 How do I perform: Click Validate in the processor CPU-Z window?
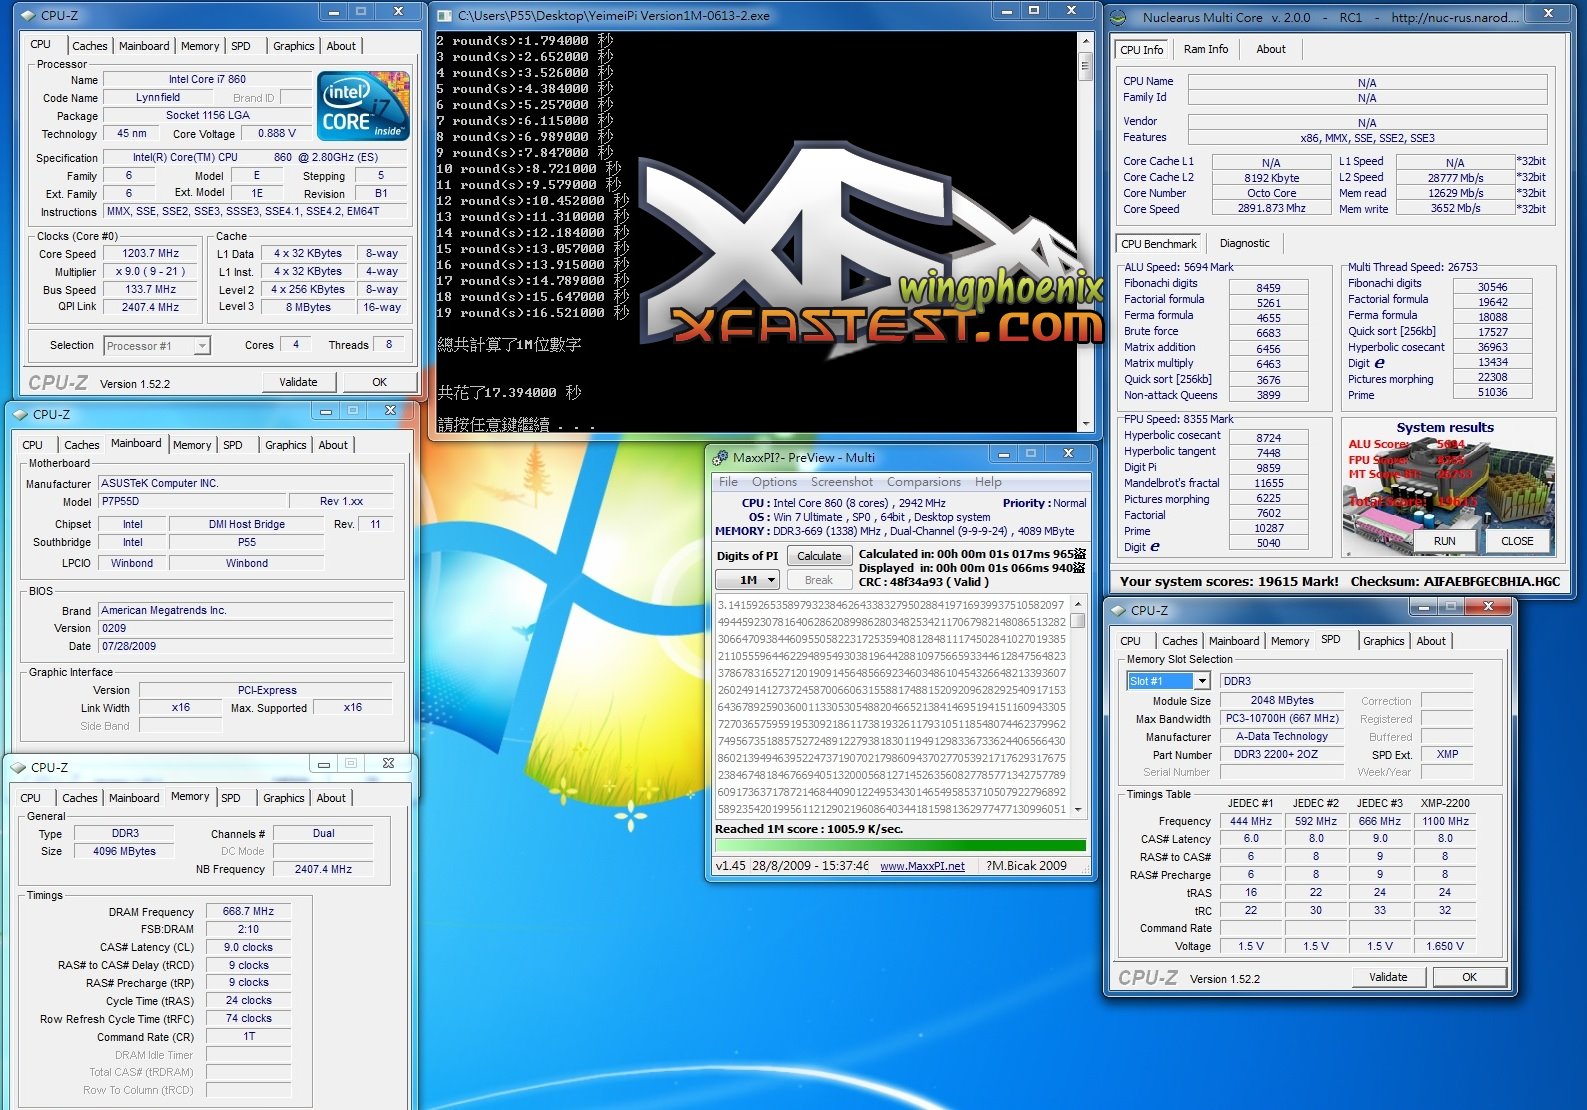[x=298, y=382]
